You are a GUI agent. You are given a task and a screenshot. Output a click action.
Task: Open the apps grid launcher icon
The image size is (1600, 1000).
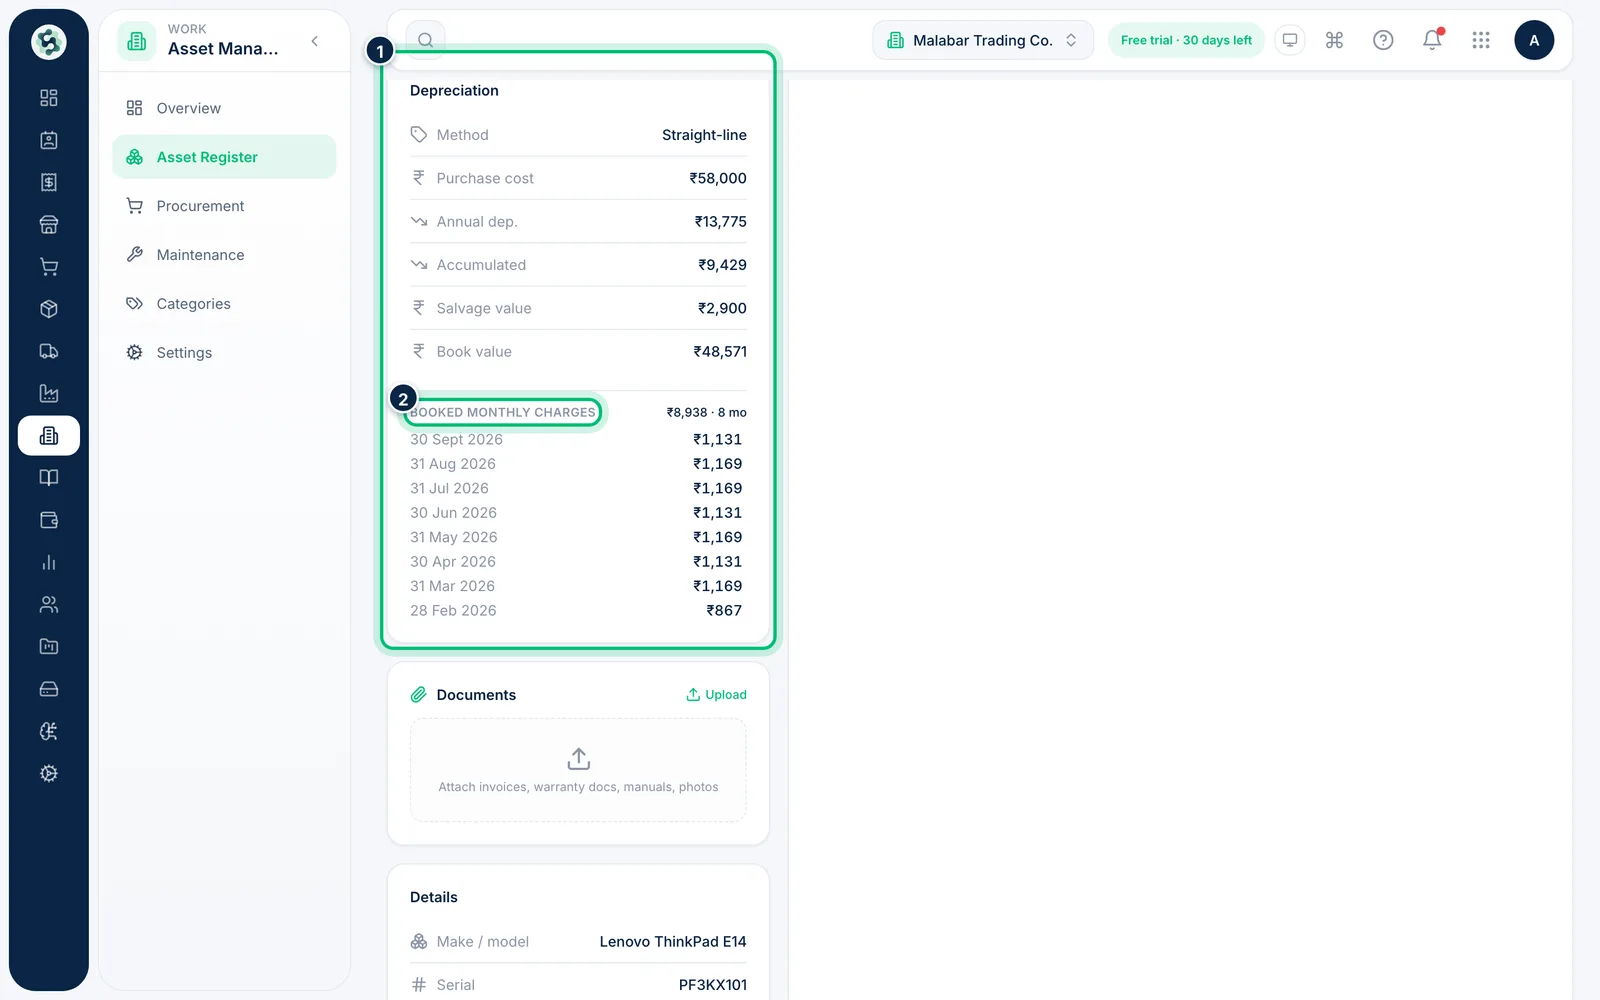1481,40
